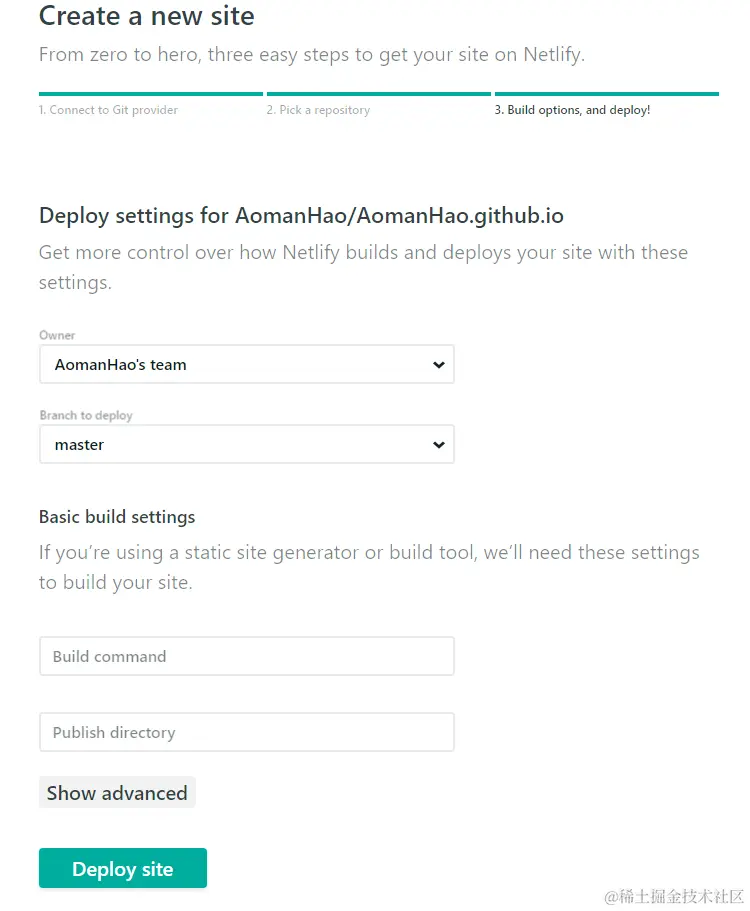Click the chevron arrow beside master
This screenshot has width=750, height=911.
pyautogui.click(x=439, y=445)
